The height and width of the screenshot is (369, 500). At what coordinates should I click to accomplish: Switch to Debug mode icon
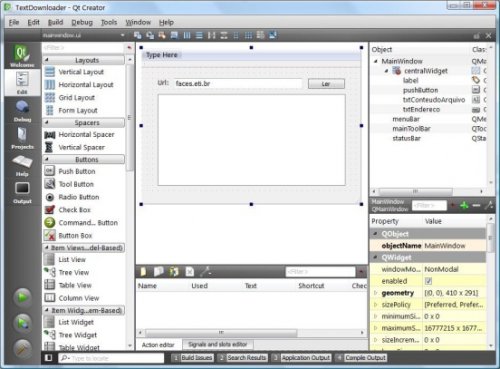pos(22,111)
